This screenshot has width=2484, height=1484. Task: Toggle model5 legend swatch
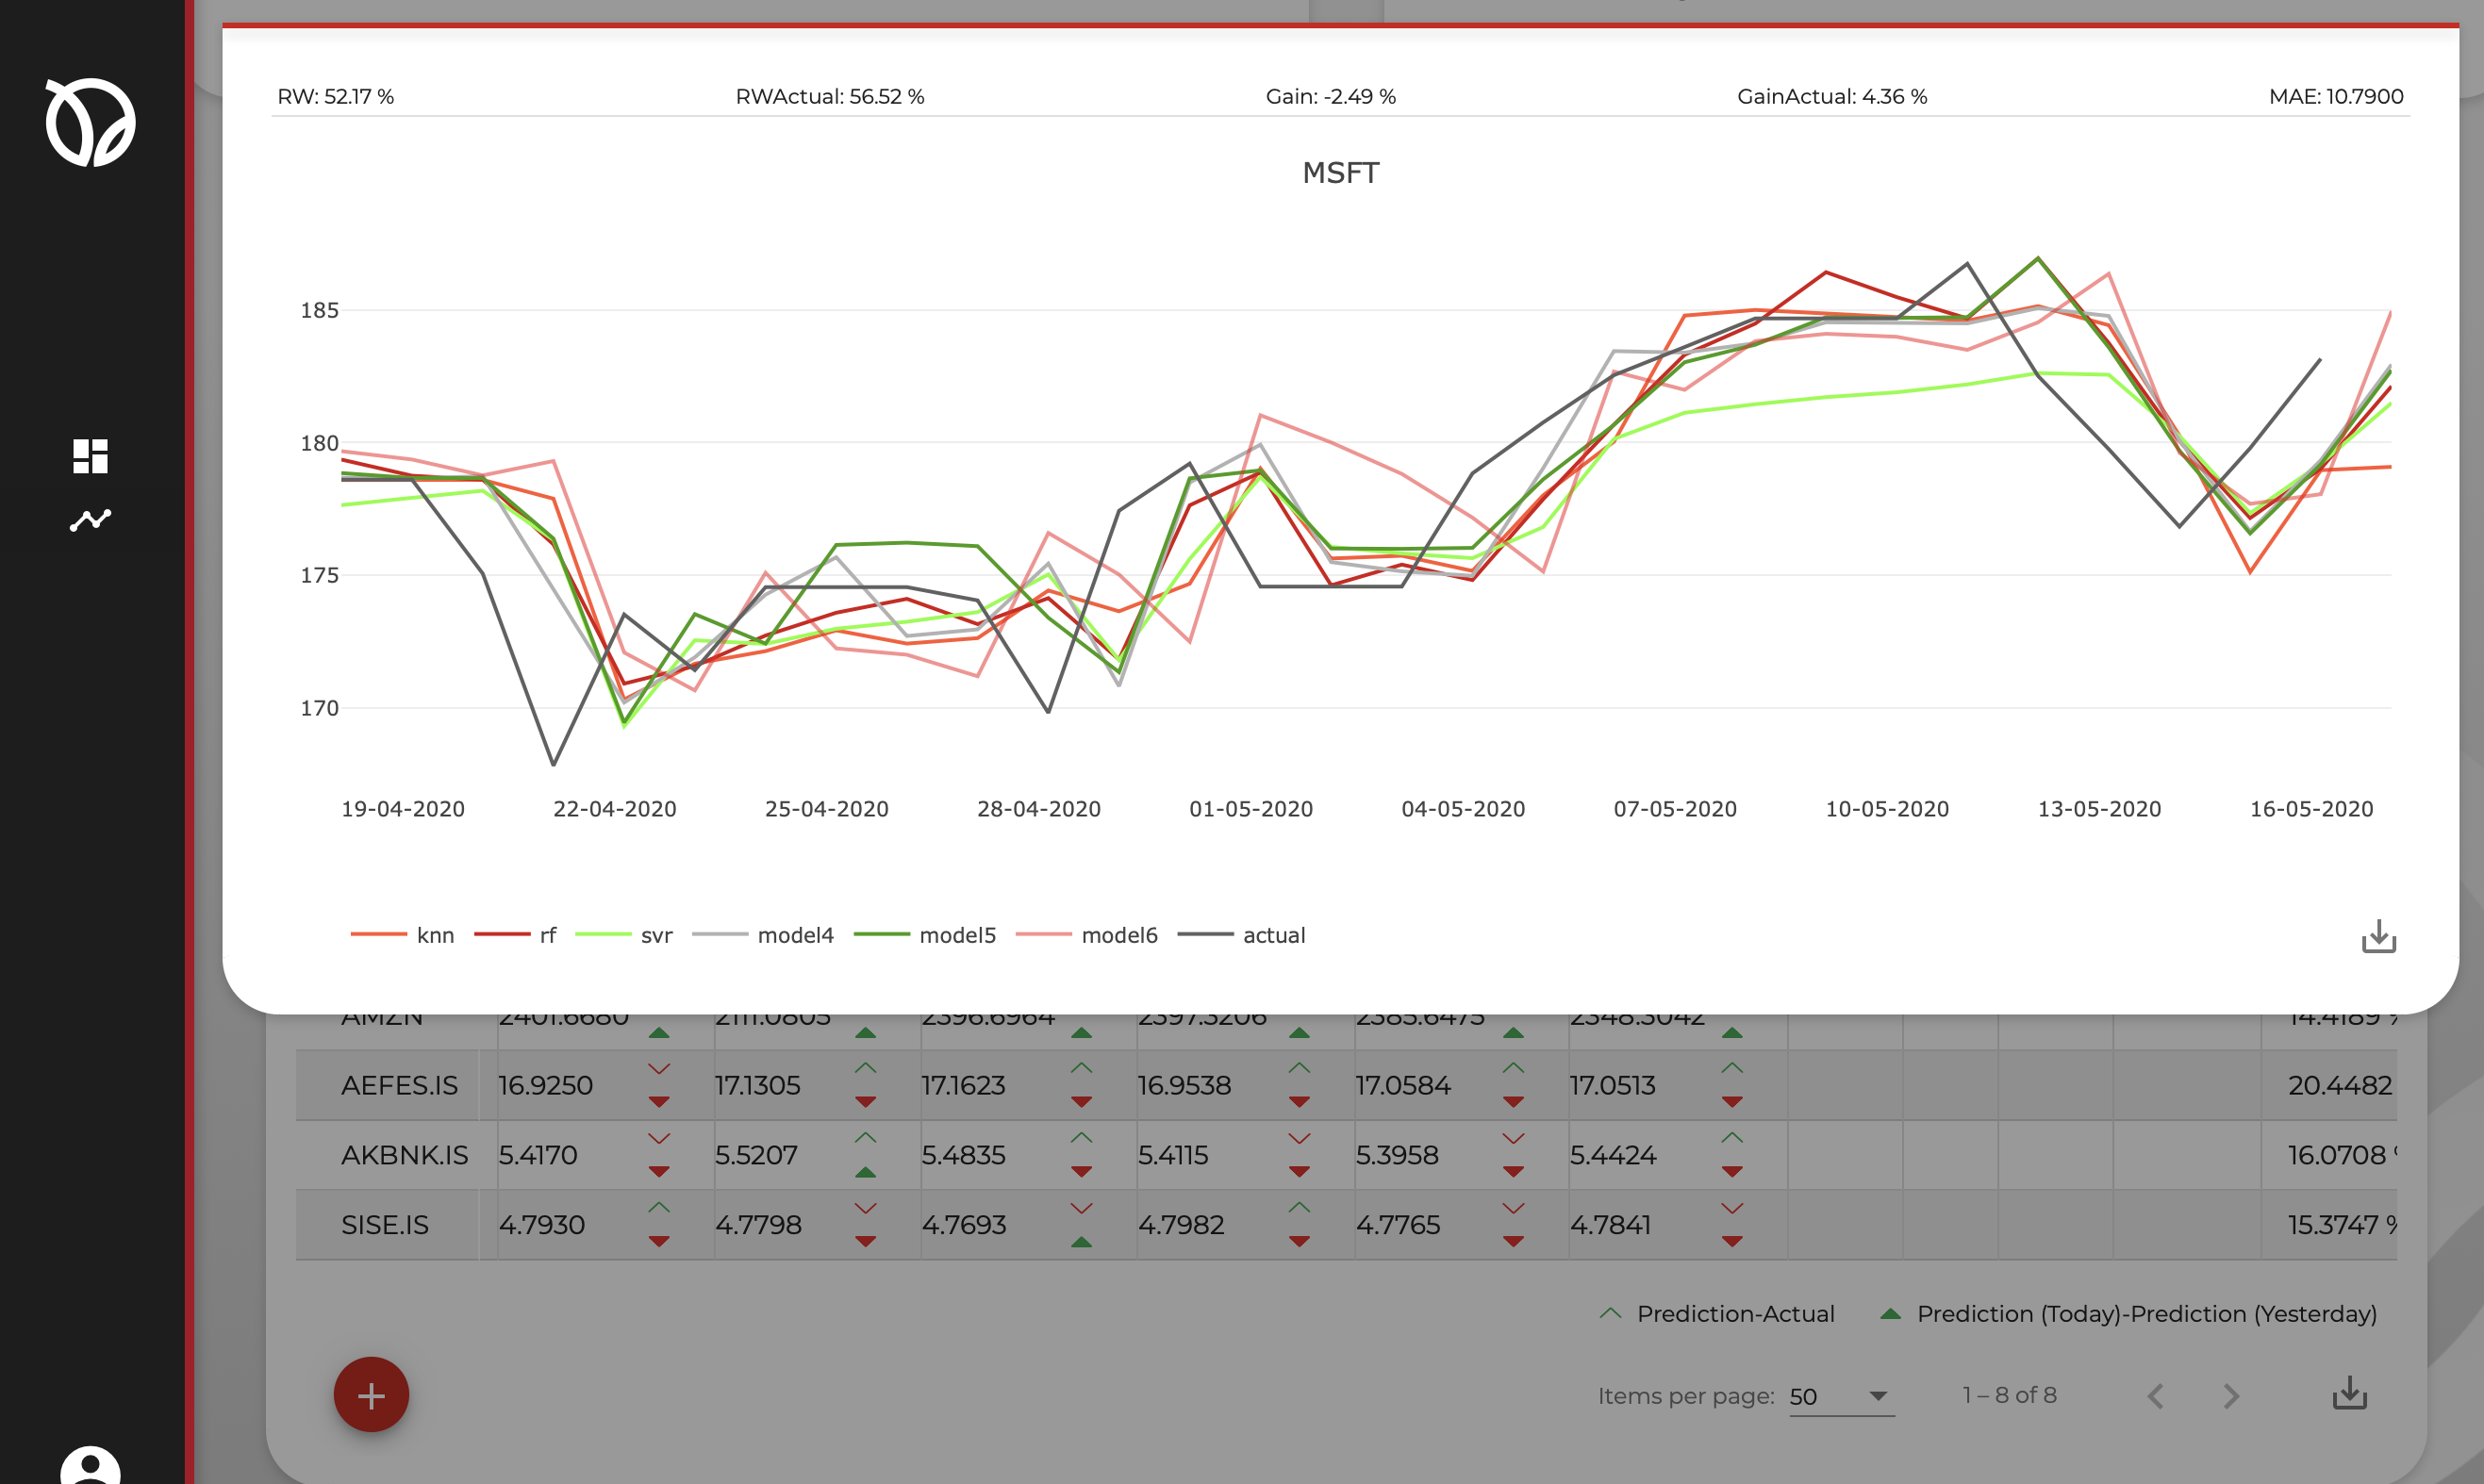pos(881,935)
